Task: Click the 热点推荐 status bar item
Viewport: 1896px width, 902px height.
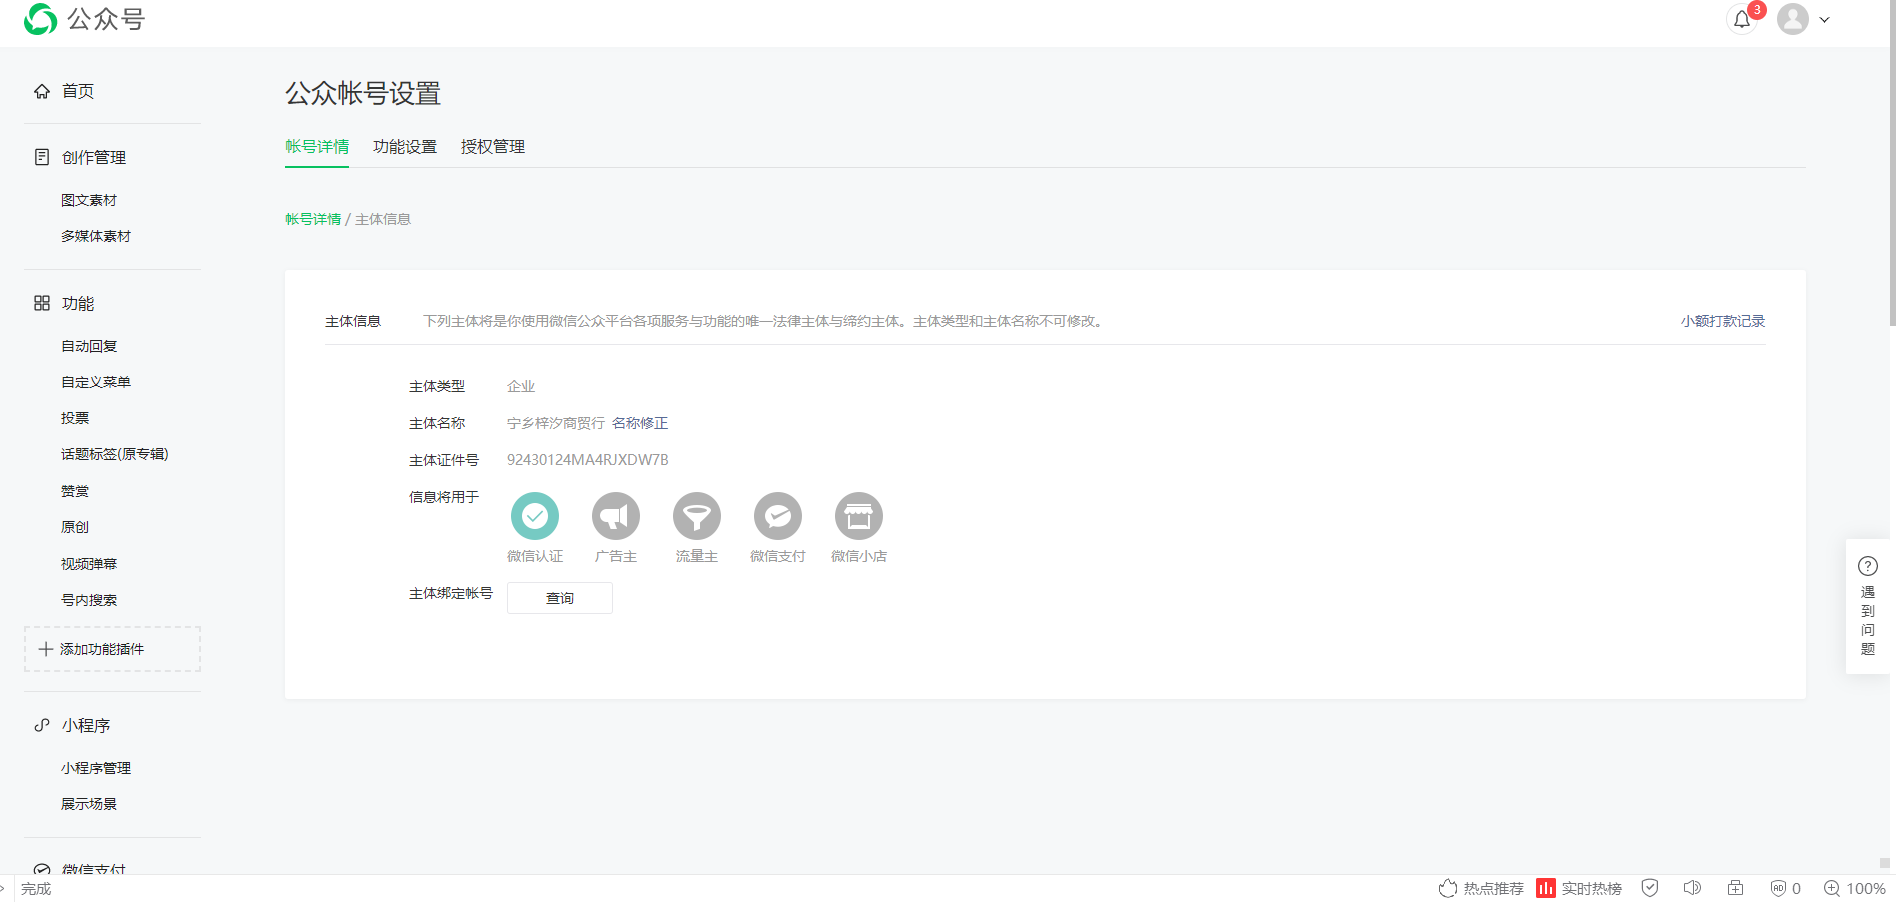Action: 1481,888
